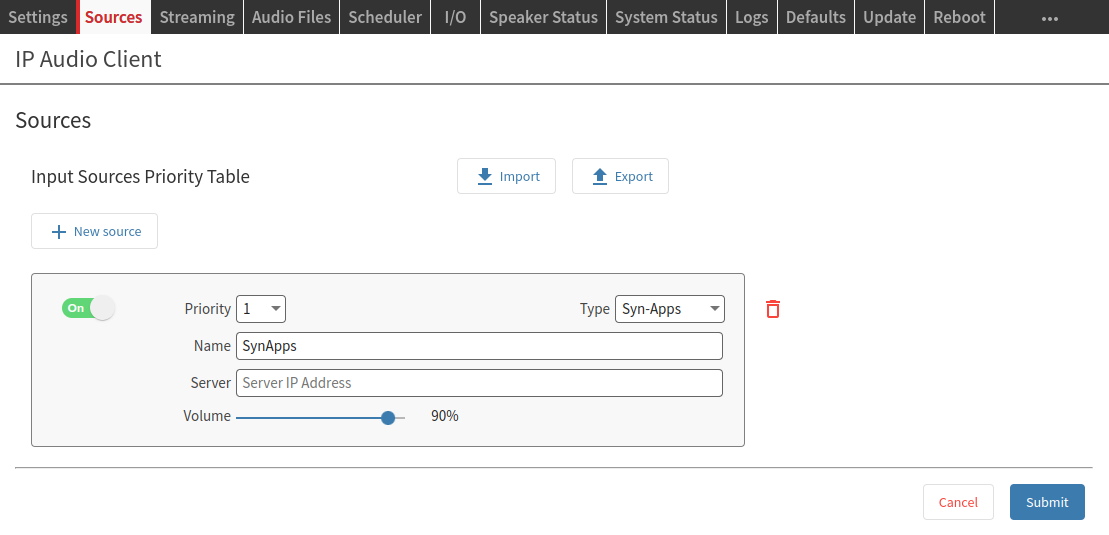Open the System Status tab
Image resolution: width=1109 pixels, height=535 pixels.
pyautogui.click(x=666, y=17)
